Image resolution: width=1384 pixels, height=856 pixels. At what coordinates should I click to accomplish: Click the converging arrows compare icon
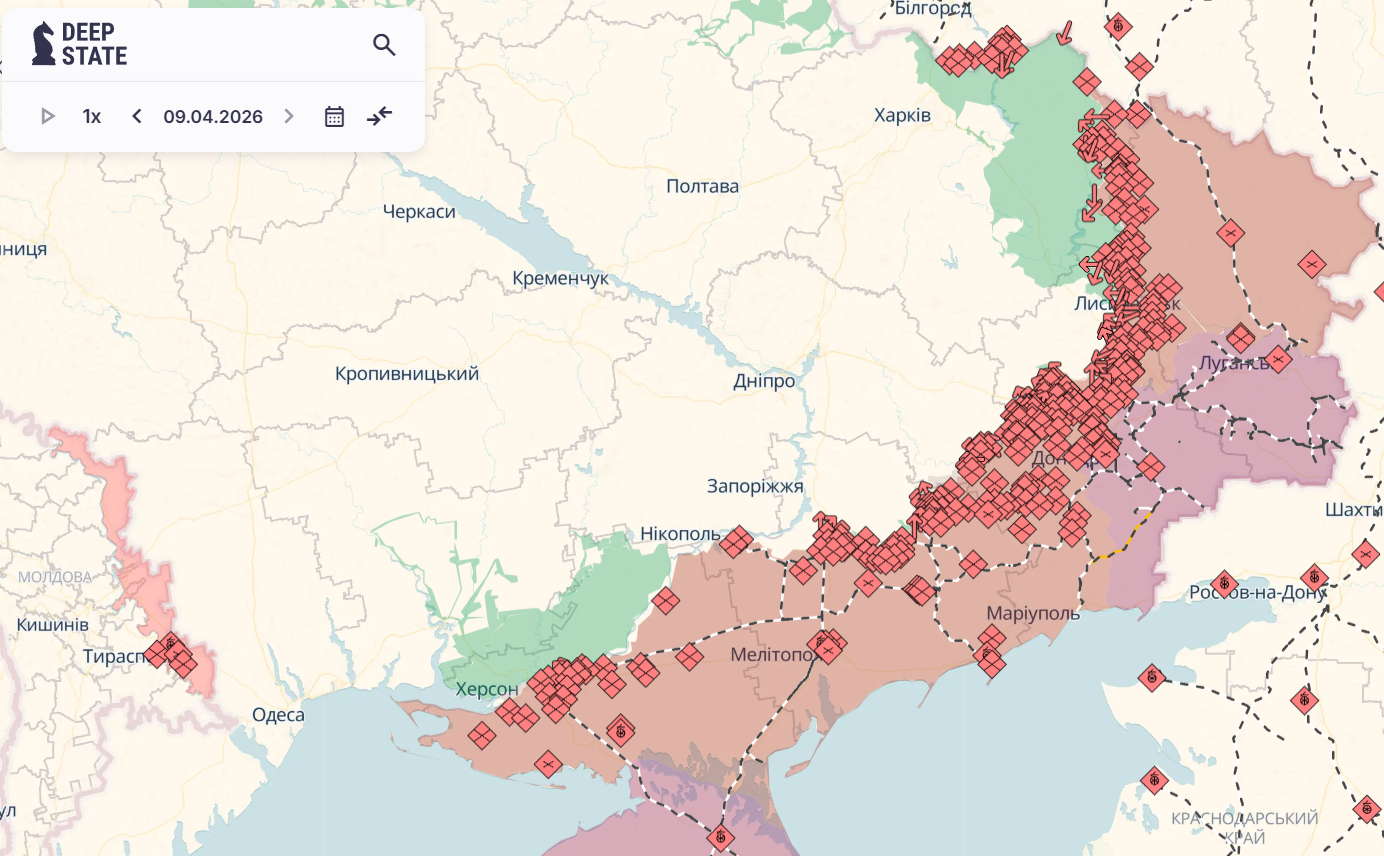click(x=379, y=116)
